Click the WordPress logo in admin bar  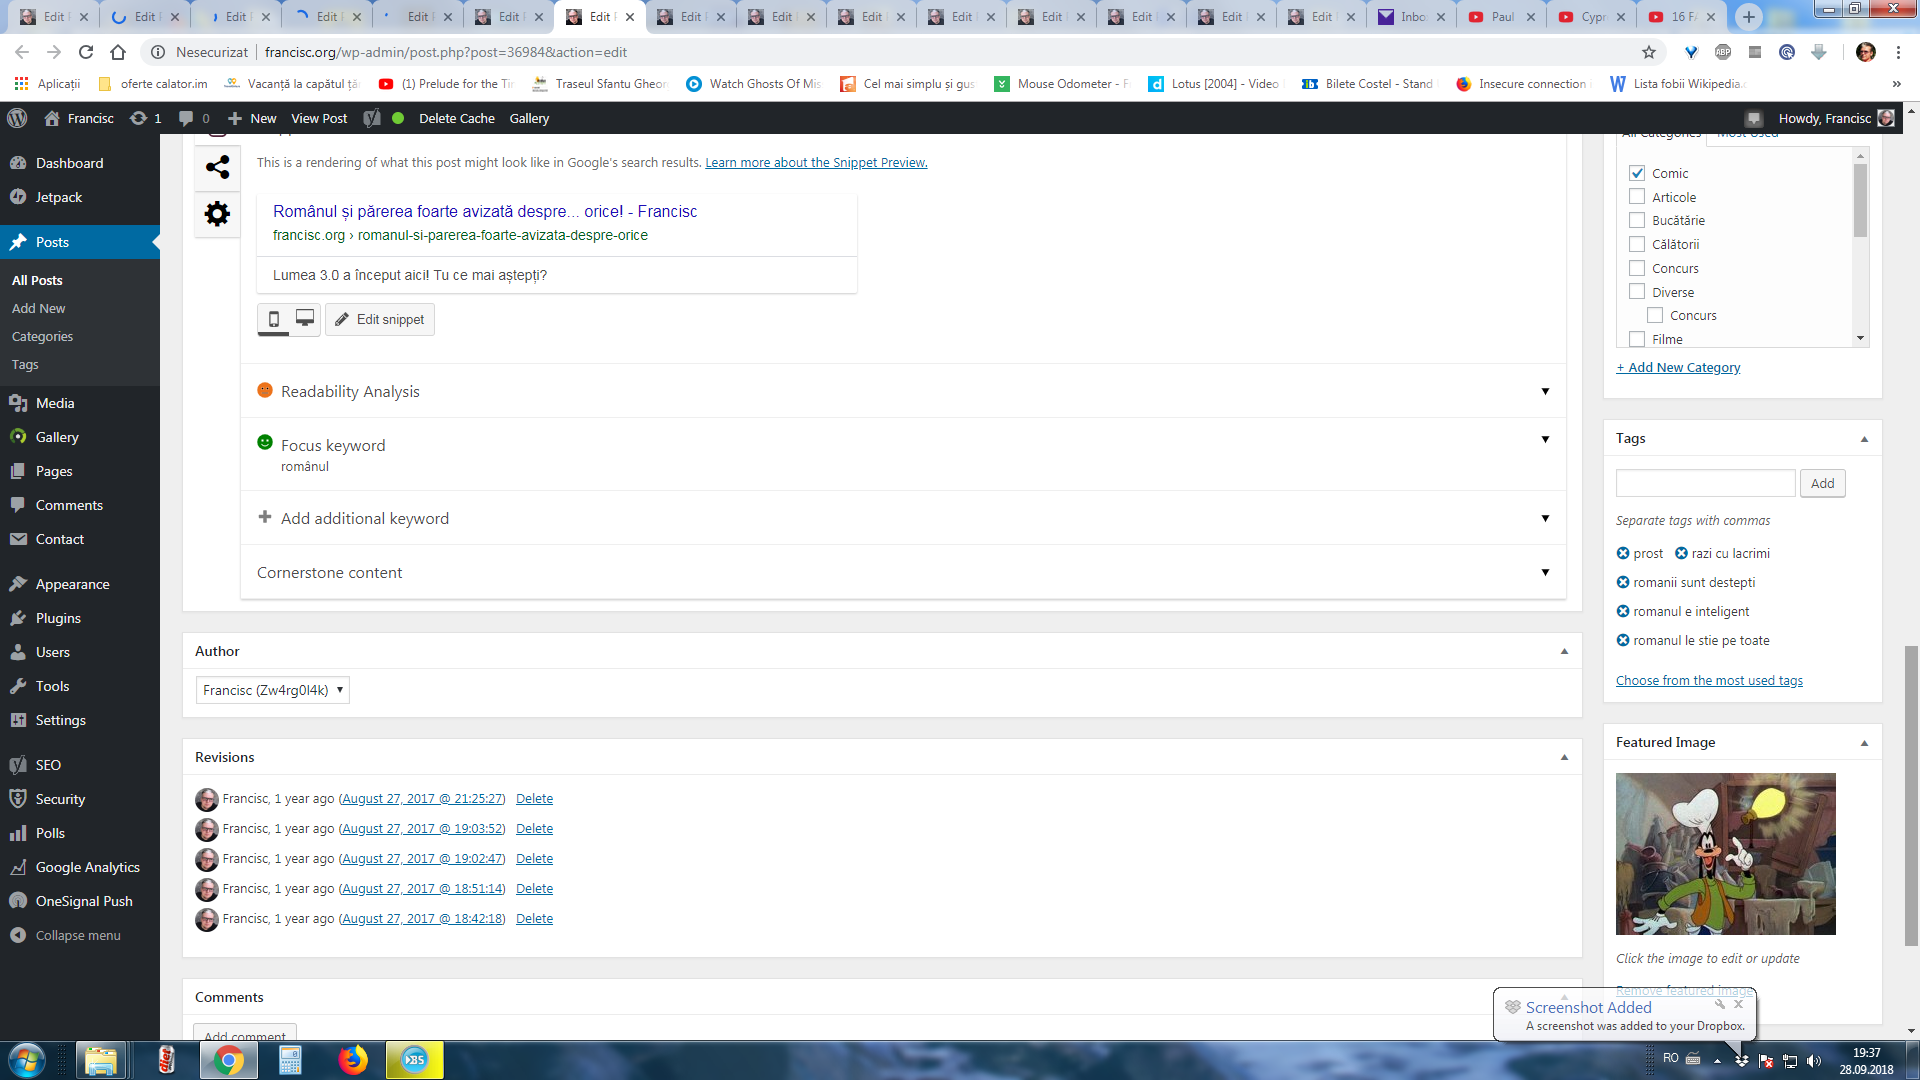(17, 118)
